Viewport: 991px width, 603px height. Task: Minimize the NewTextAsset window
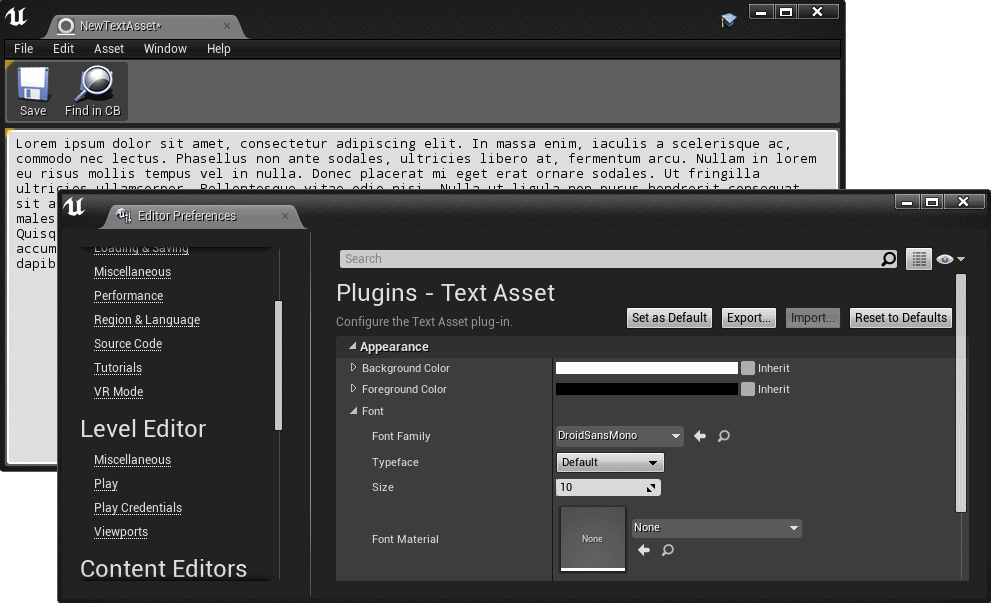[x=762, y=12]
